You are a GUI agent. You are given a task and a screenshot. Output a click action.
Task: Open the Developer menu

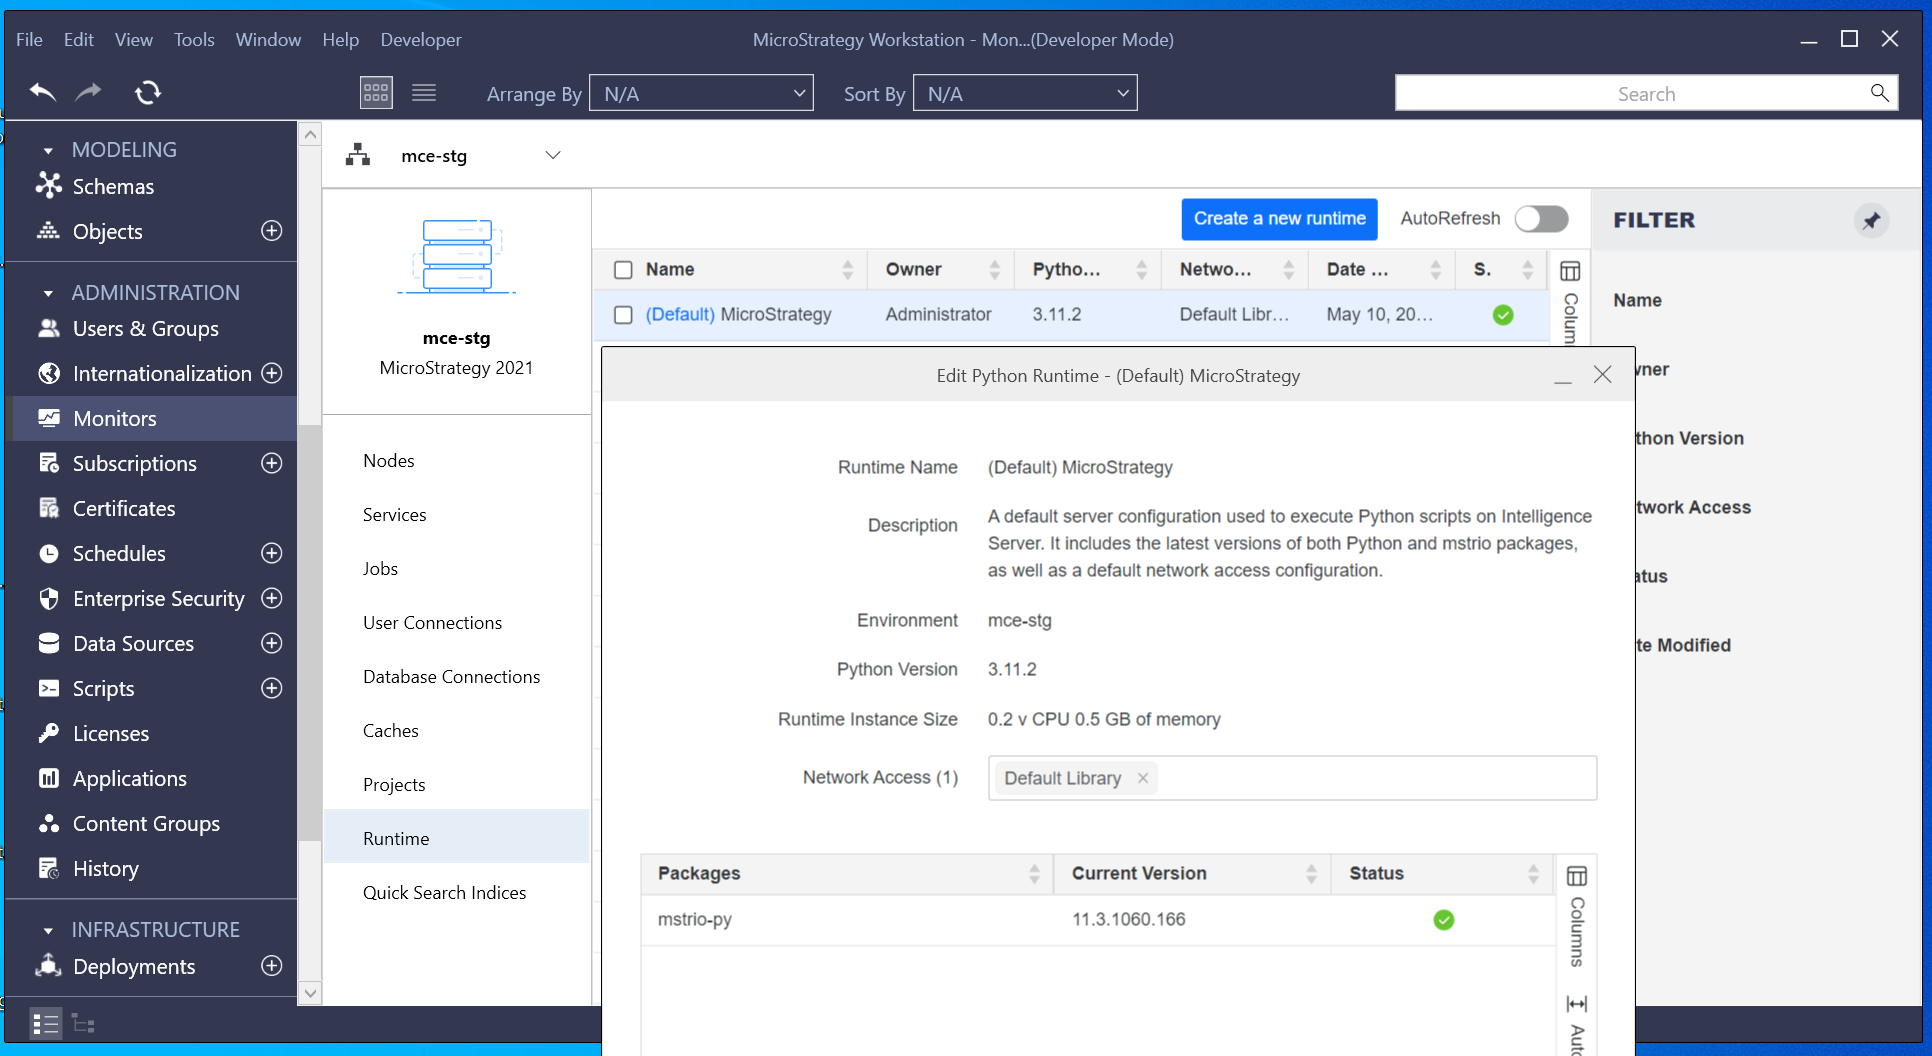(420, 39)
